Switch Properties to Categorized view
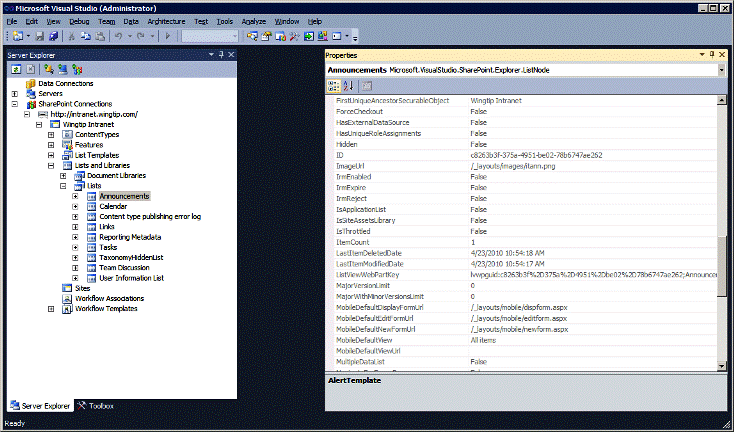Image resolution: width=734 pixels, height=432 pixels. click(x=334, y=86)
